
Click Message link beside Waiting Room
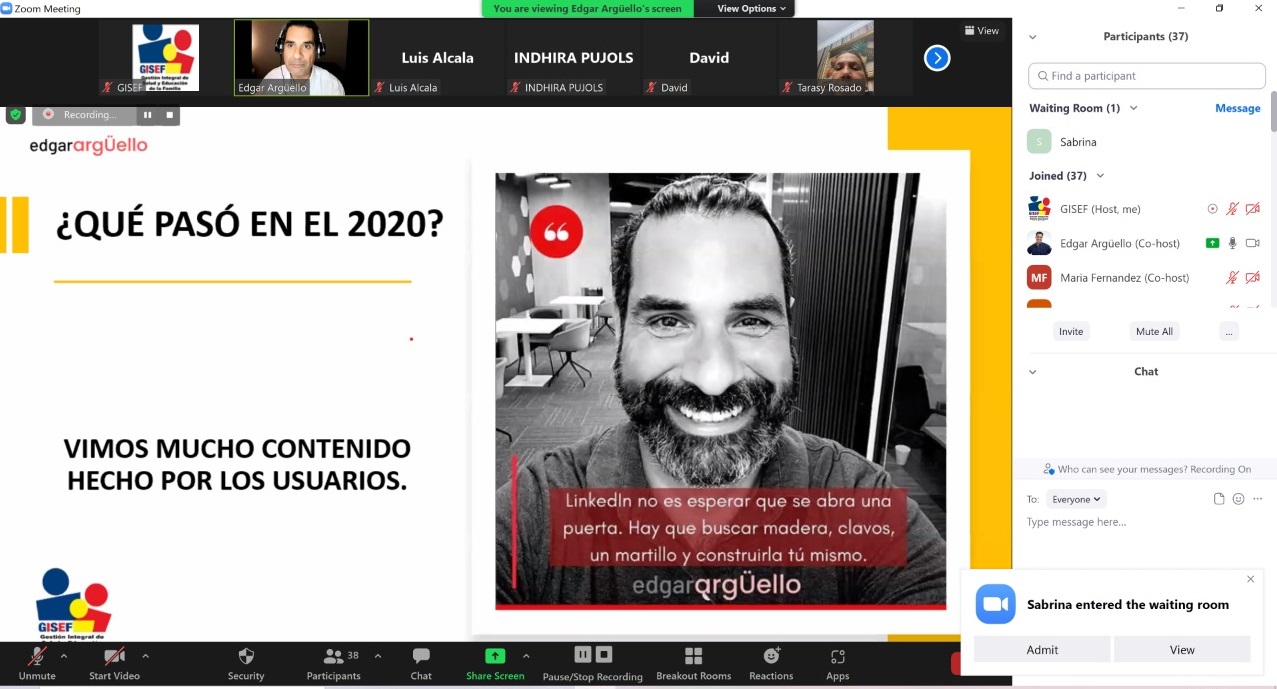(x=1237, y=108)
